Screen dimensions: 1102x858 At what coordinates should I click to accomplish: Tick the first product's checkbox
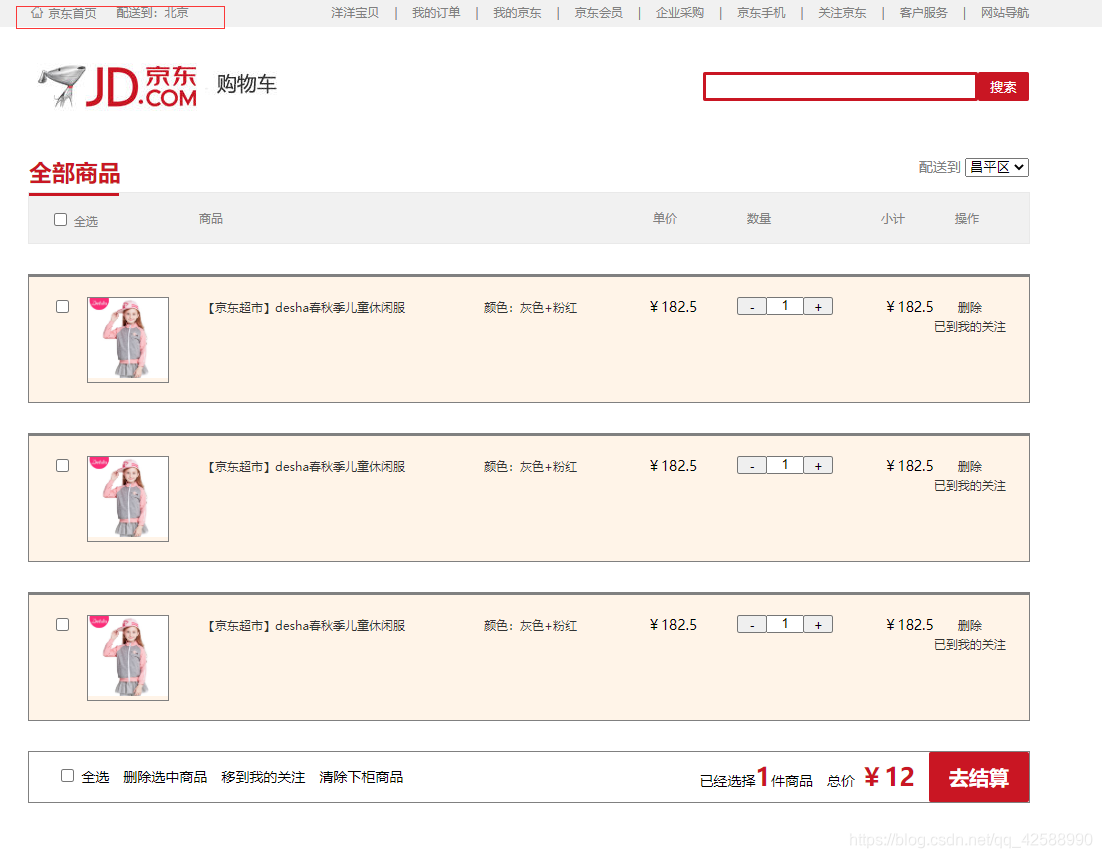pos(63,306)
